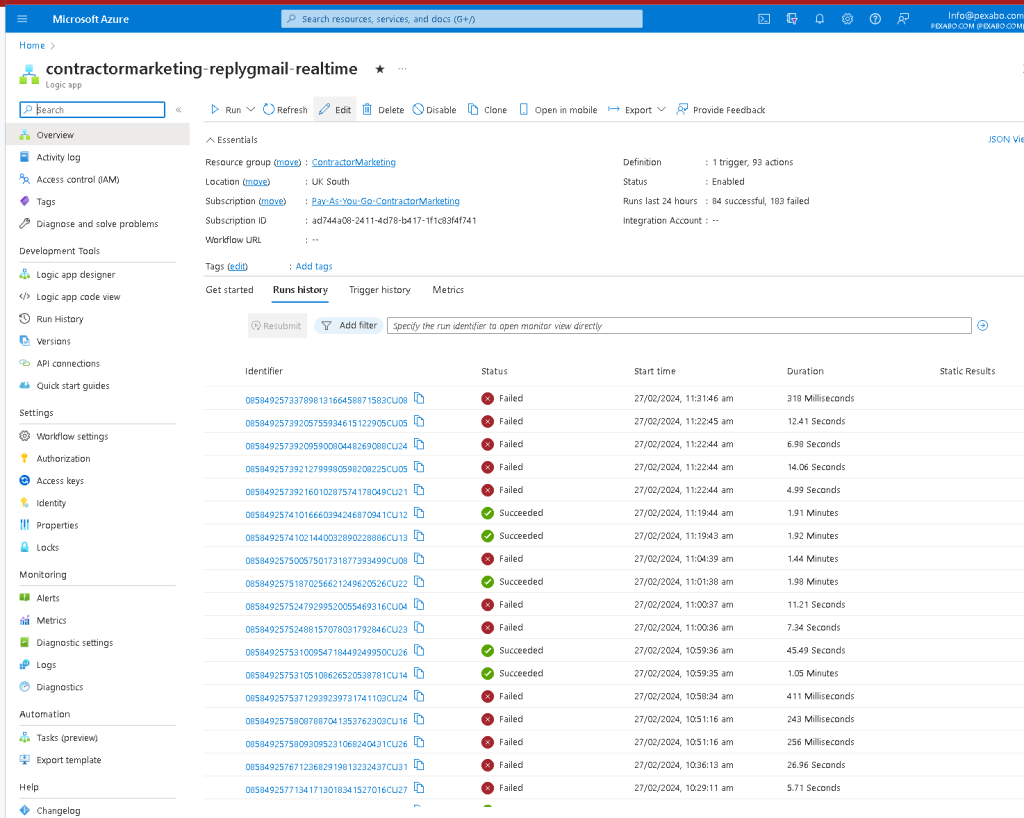1024x818 pixels.
Task: Open Pay-As-You-Go-ContractorMarketing subscription link
Action: tap(385, 202)
